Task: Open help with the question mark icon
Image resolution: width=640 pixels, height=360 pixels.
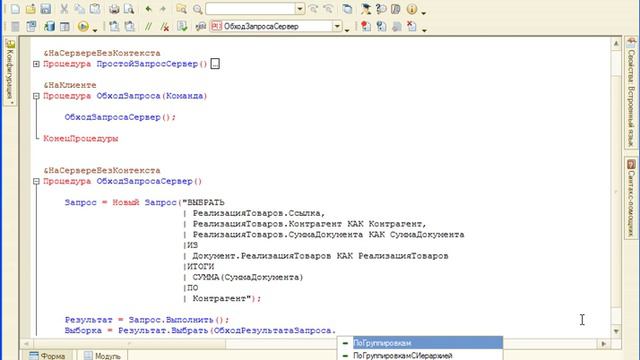Action: pos(381,9)
